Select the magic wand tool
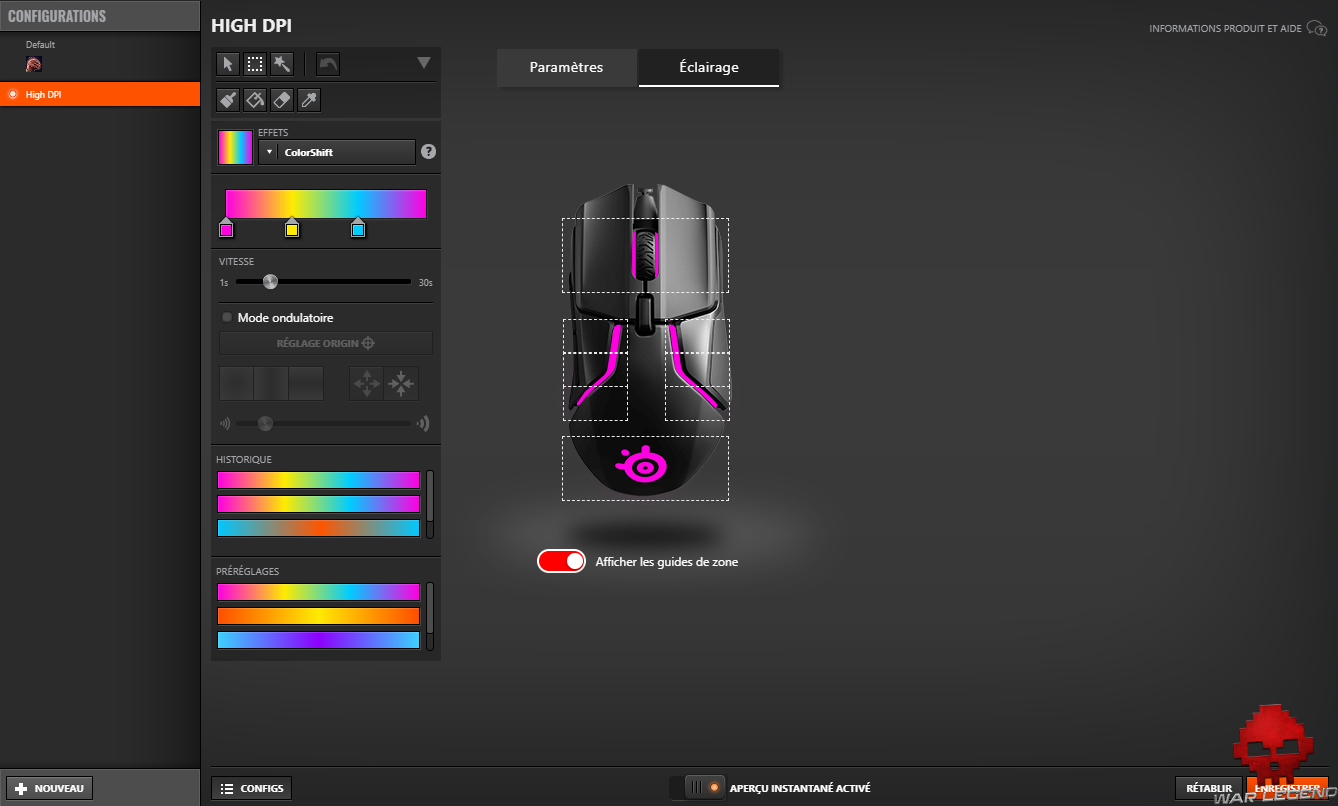Viewport: 1338px width, 806px height. (281, 64)
